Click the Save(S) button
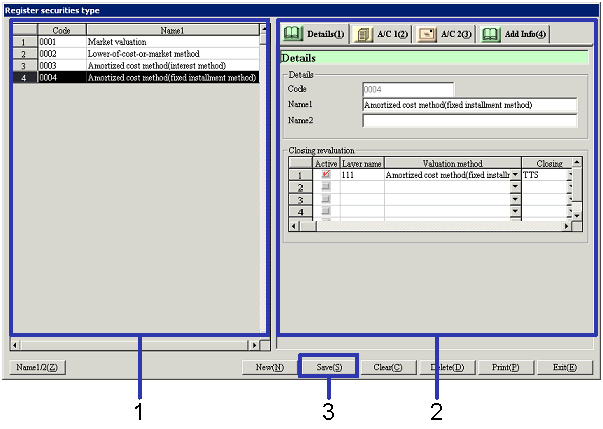 [x=328, y=367]
